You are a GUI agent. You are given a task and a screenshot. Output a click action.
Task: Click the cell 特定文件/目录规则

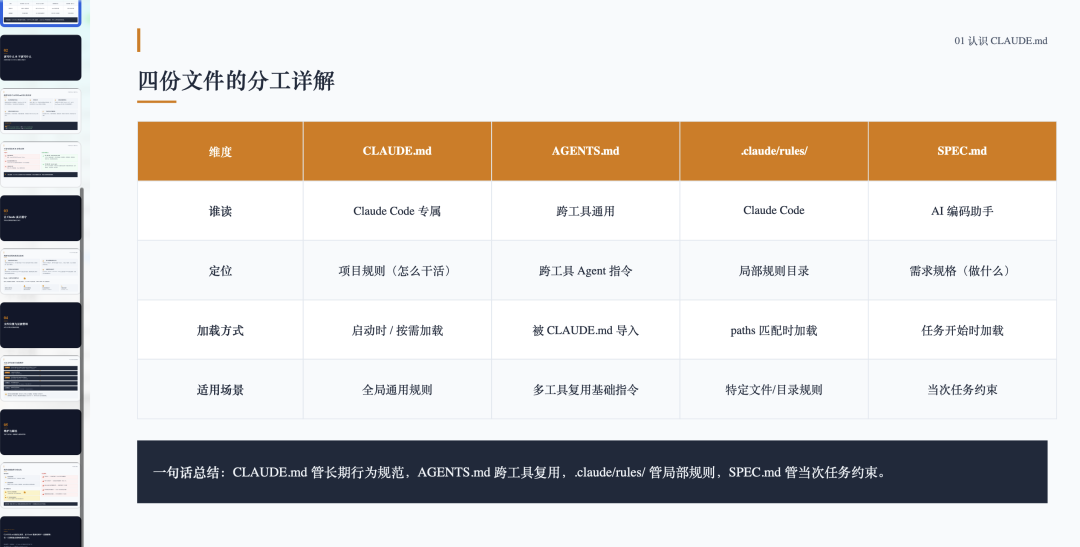[x=774, y=390]
